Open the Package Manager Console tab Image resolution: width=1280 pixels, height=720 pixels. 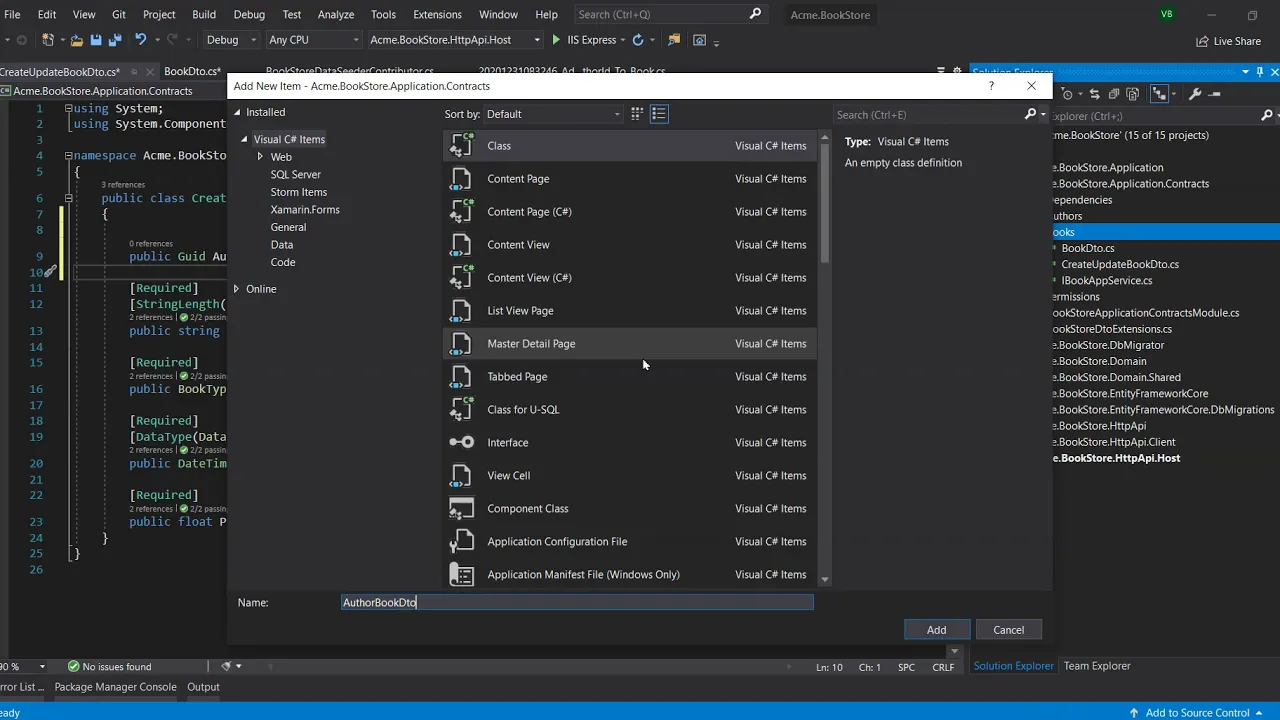115,687
